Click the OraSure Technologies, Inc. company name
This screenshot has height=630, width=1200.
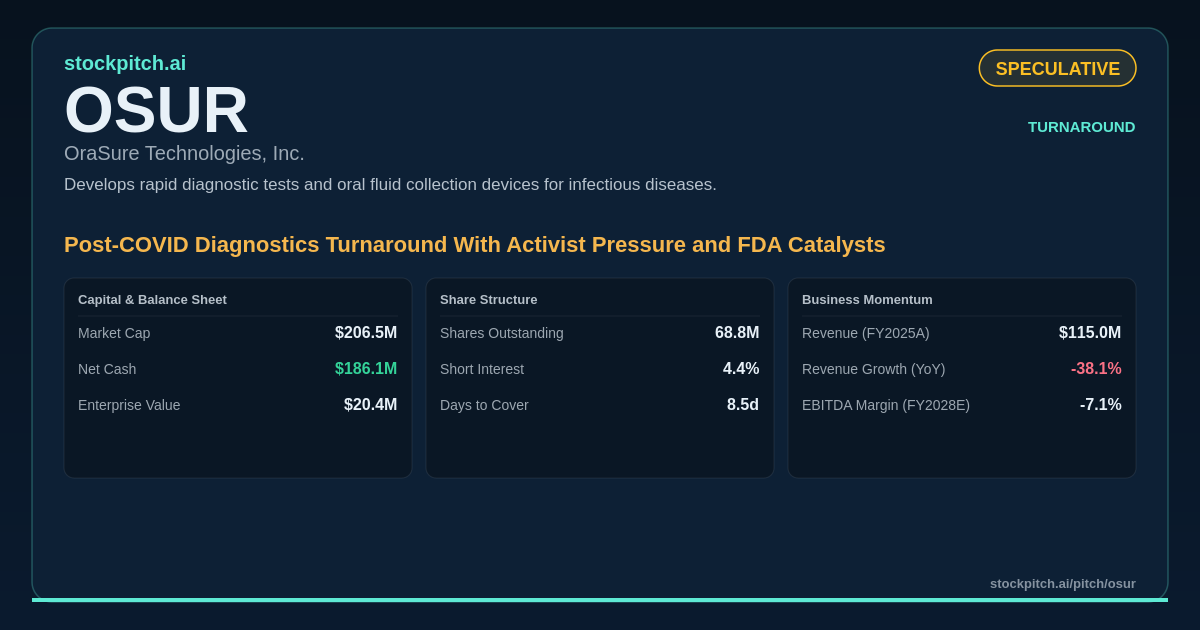click(184, 153)
